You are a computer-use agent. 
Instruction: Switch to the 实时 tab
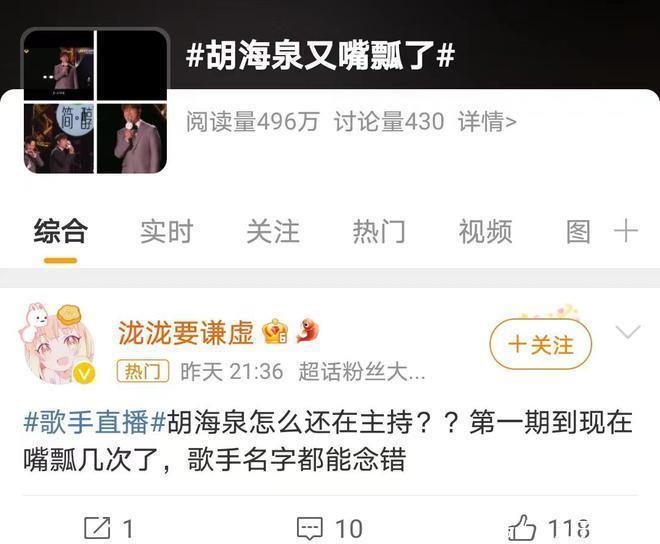[x=167, y=232]
